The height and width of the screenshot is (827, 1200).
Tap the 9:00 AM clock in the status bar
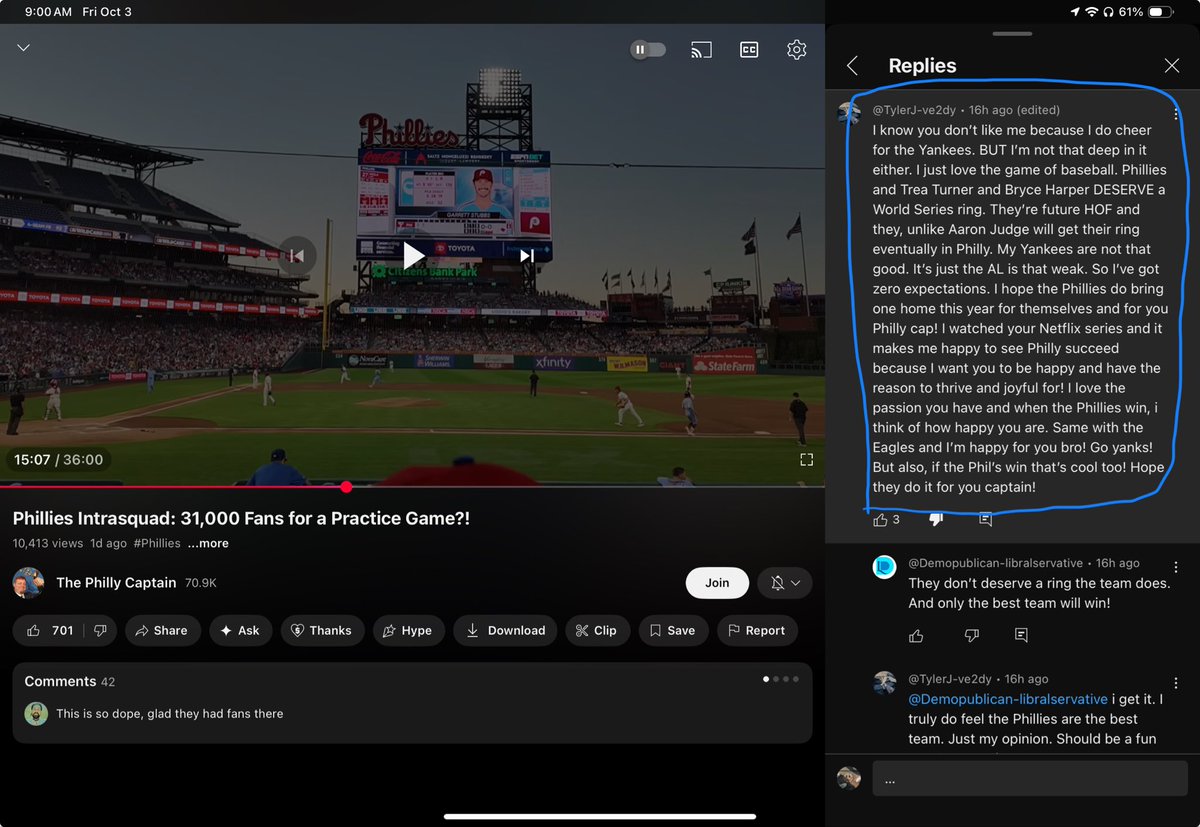tap(48, 12)
